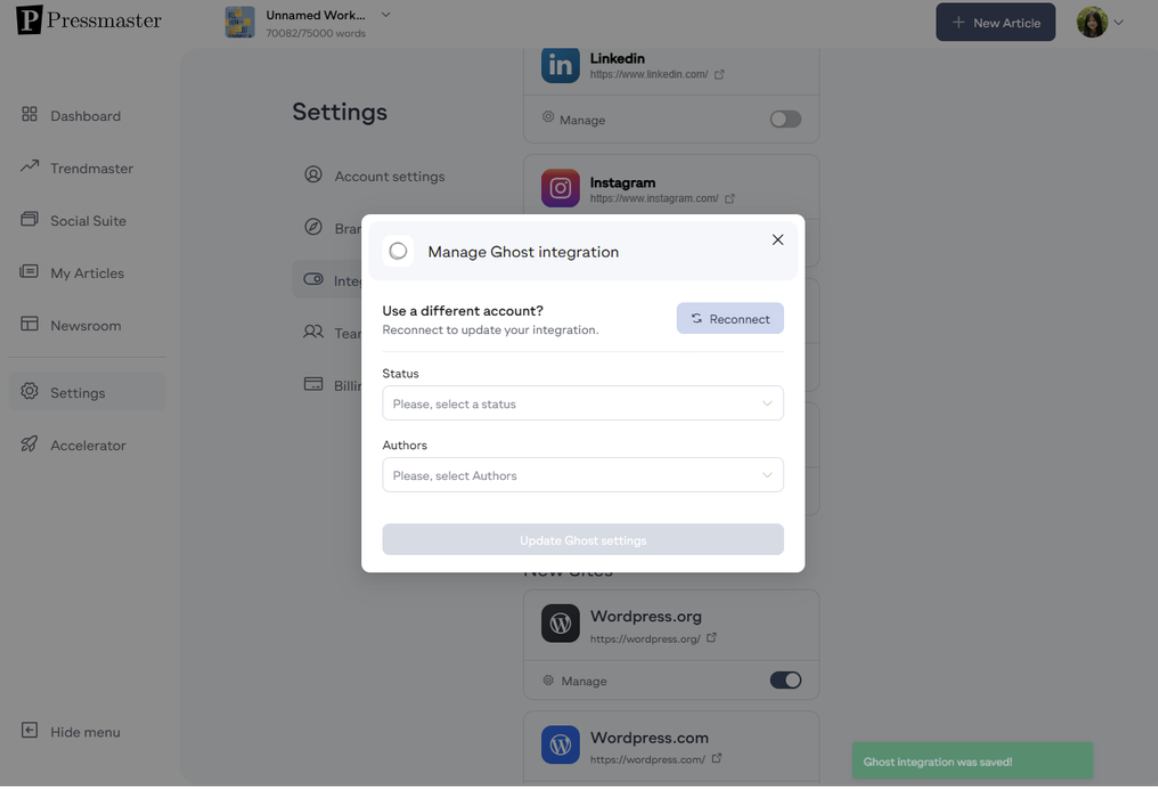
Task: Open LinkedIn external link icon
Action: [719, 75]
